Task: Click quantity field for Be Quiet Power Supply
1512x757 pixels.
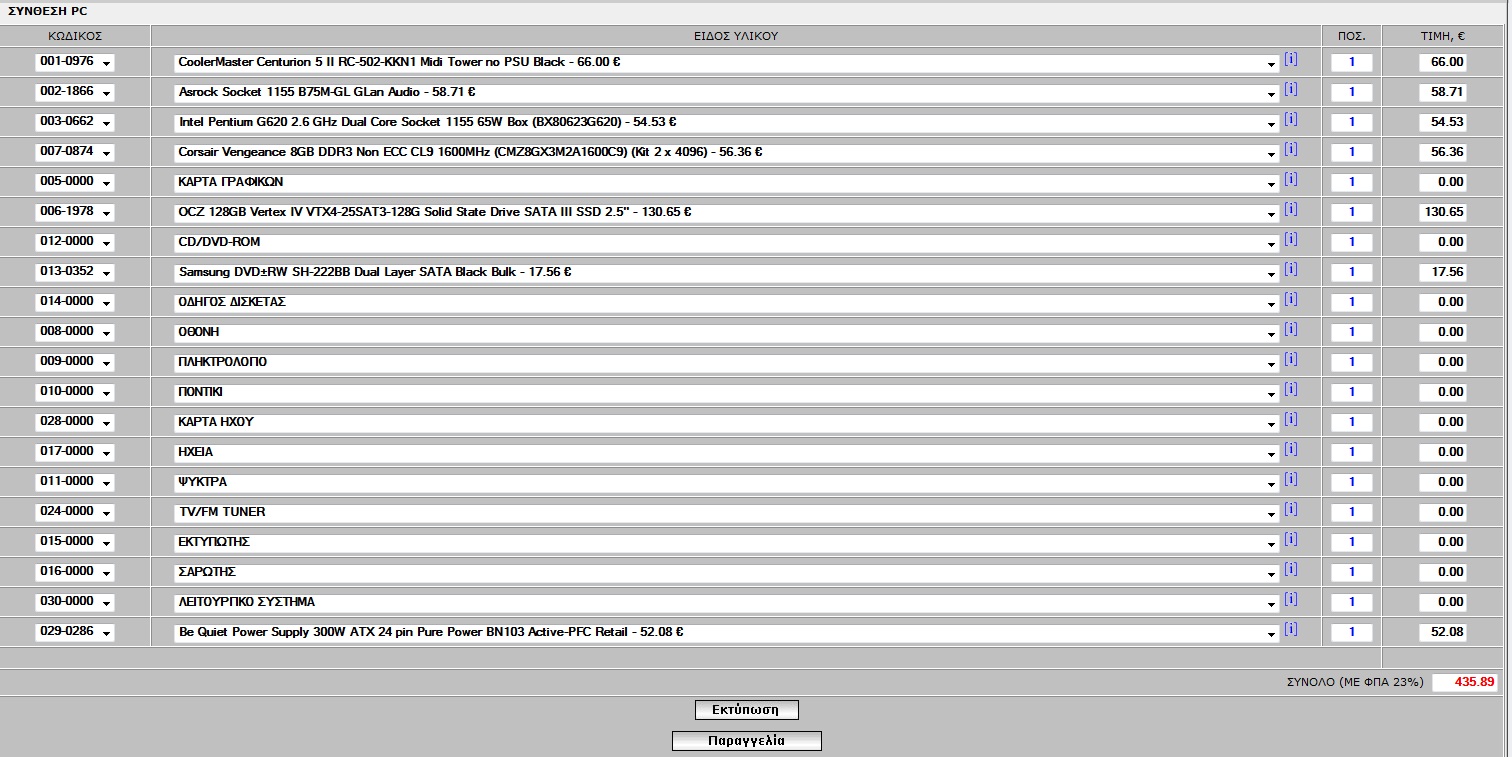Action: pos(1352,632)
